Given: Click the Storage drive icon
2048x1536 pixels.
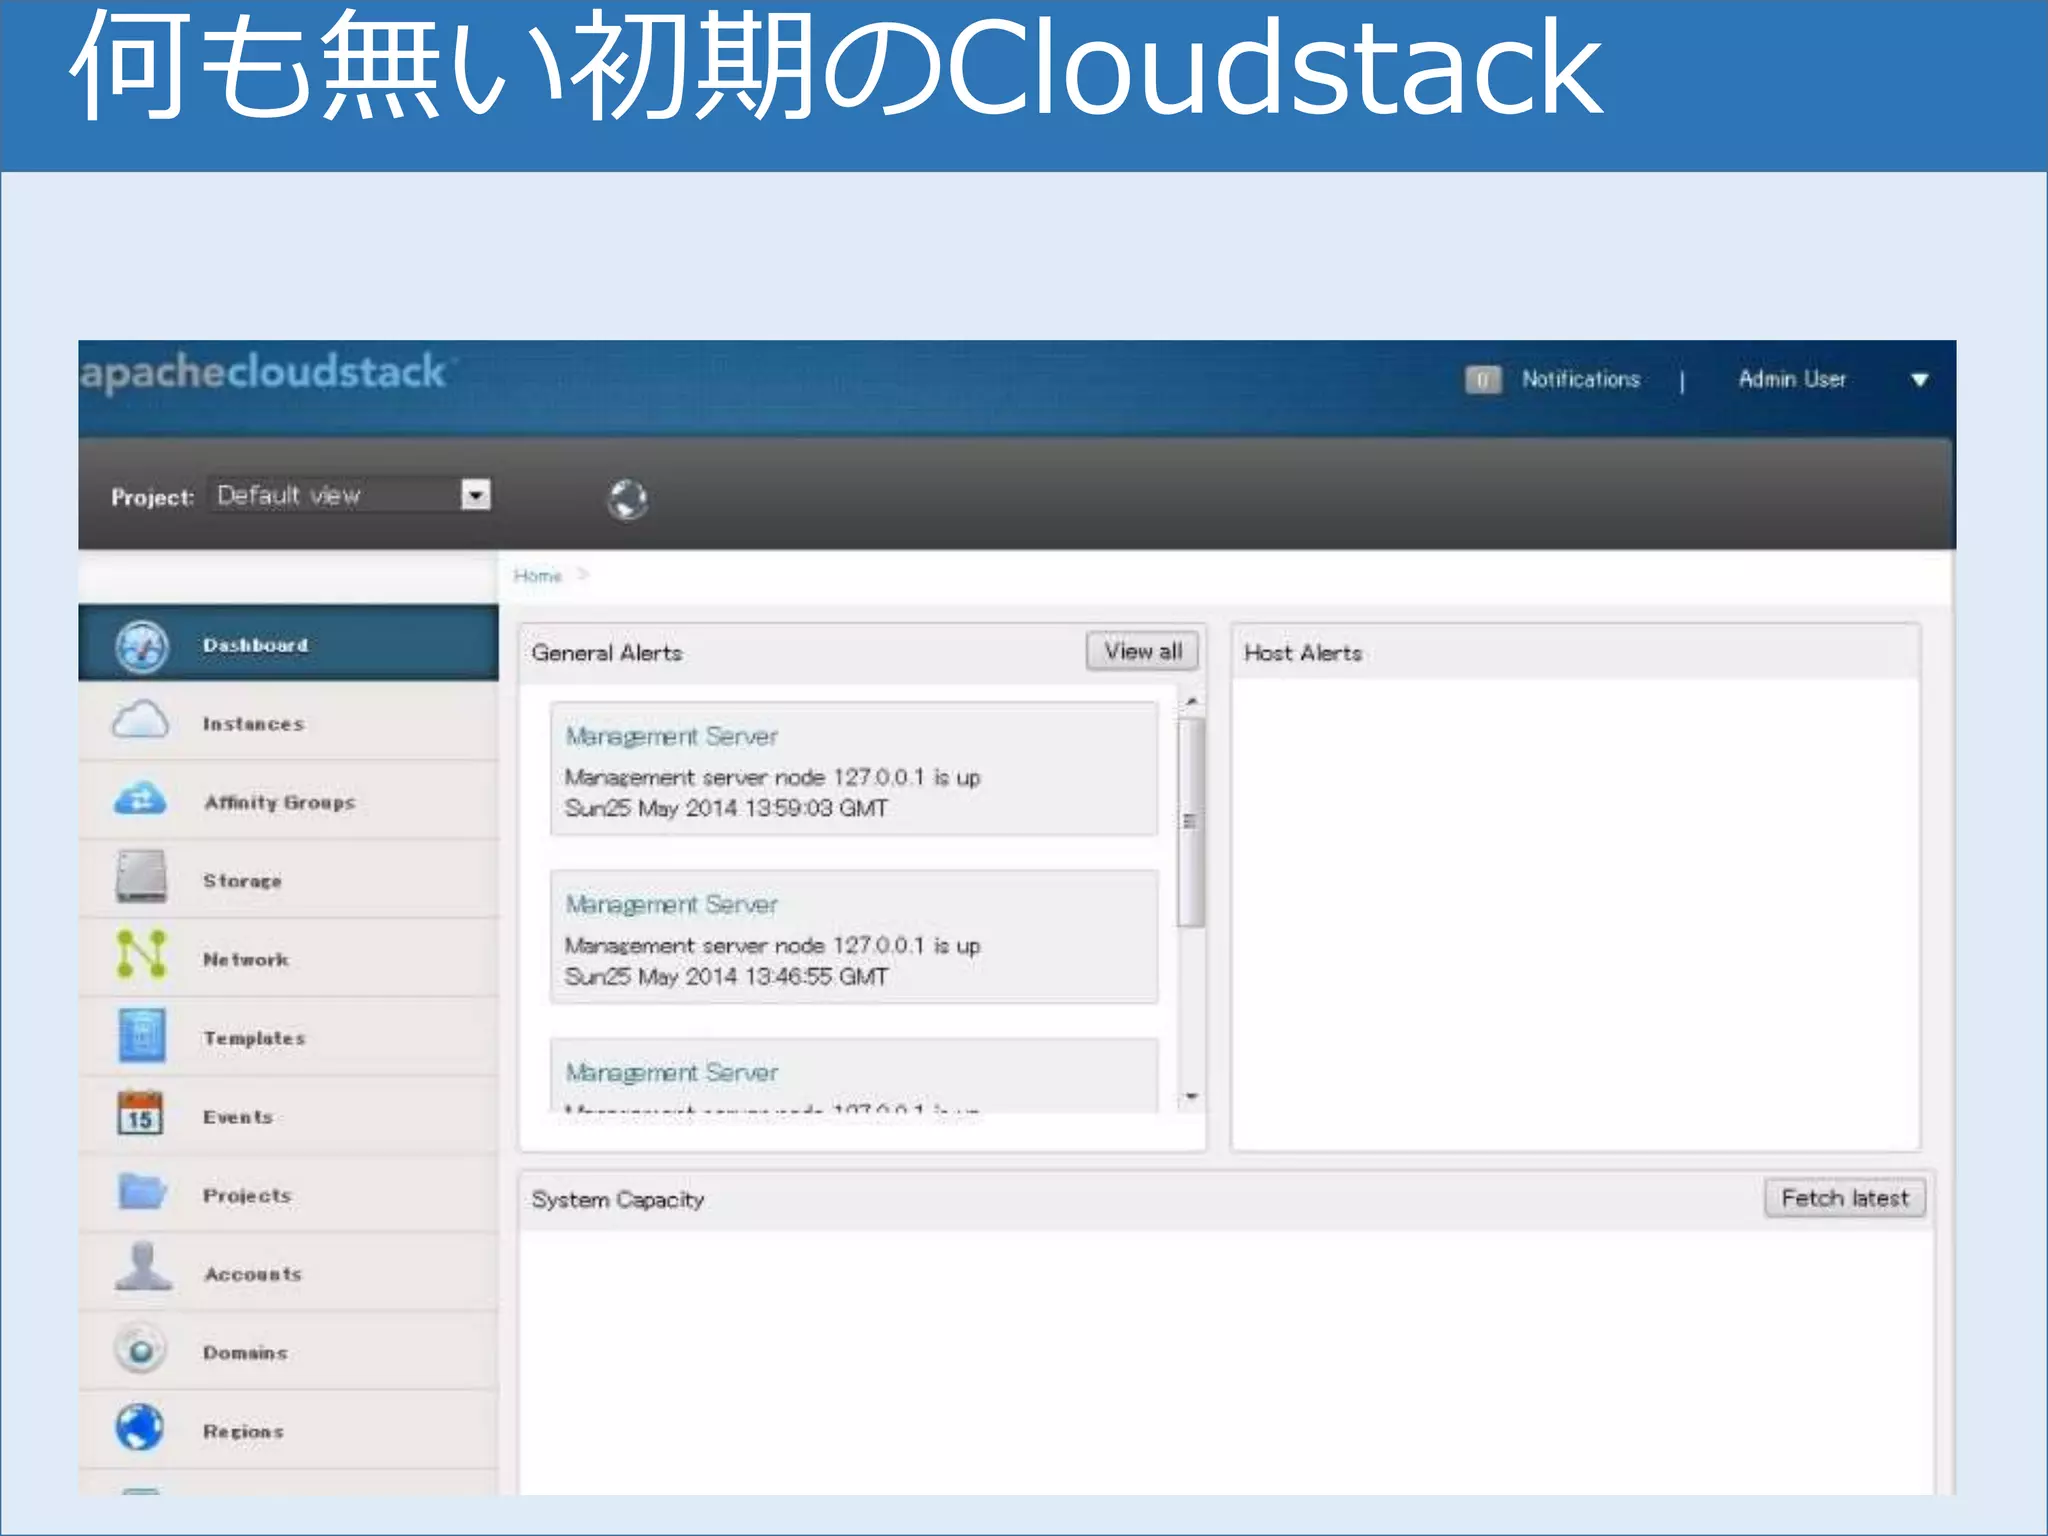Looking at the screenshot, I should coord(140,877).
